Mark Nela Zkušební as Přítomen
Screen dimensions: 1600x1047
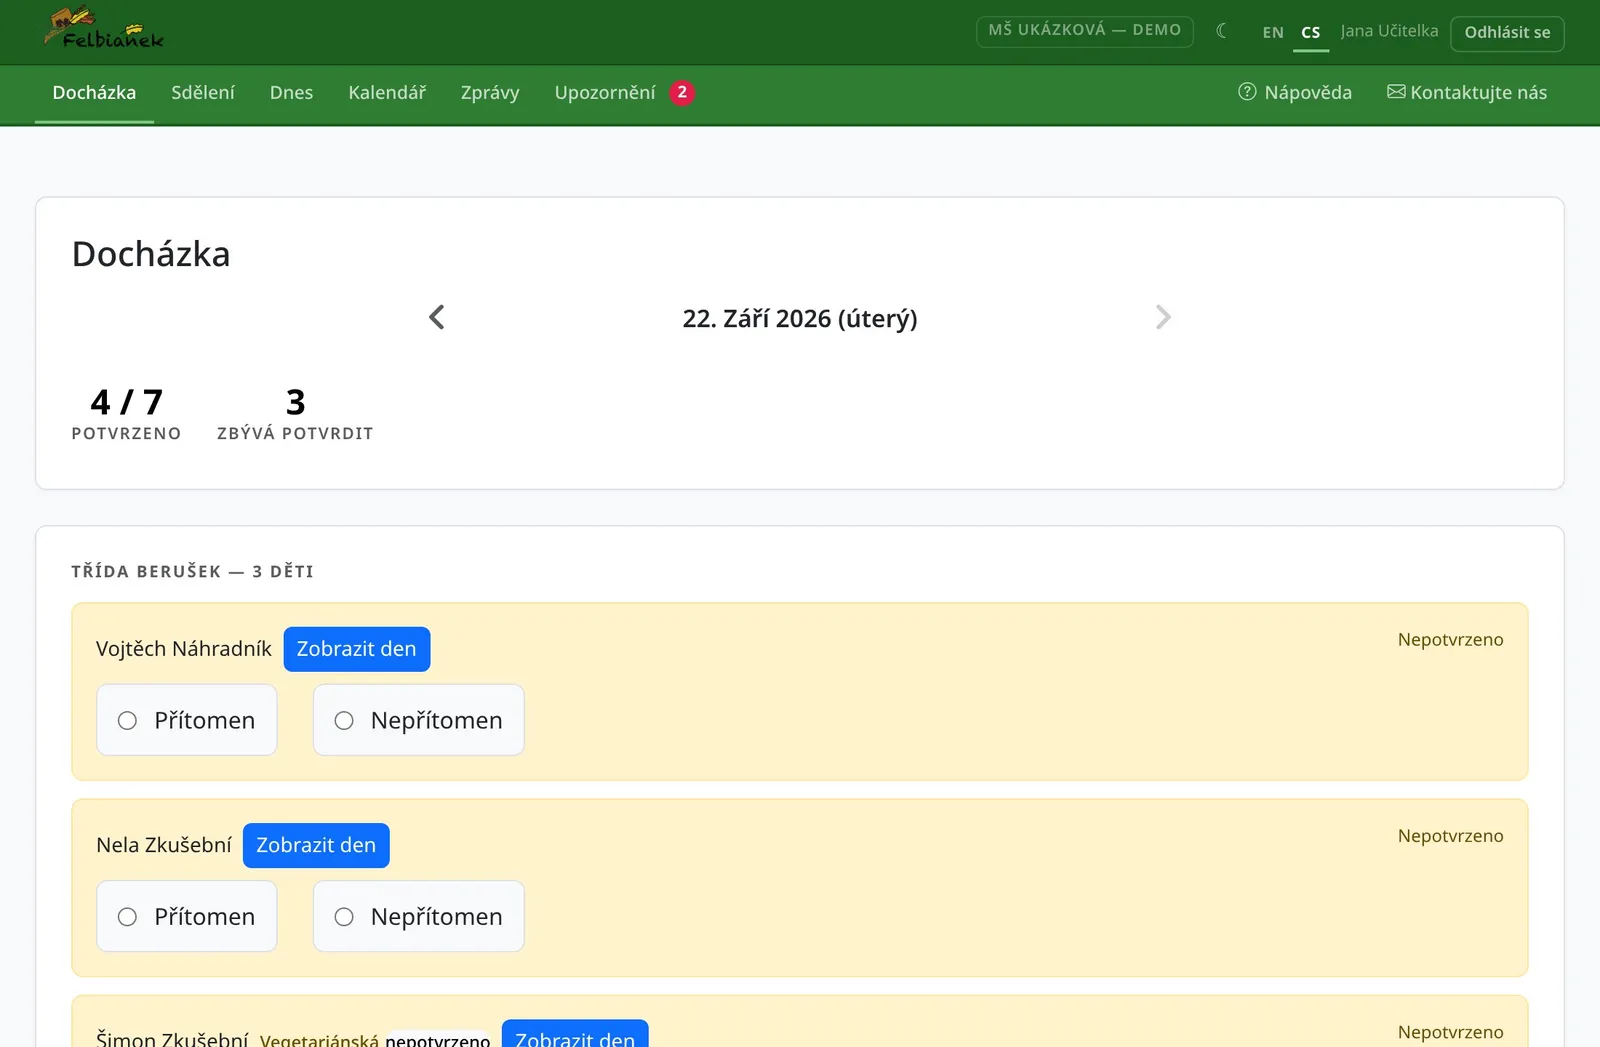click(187, 916)
